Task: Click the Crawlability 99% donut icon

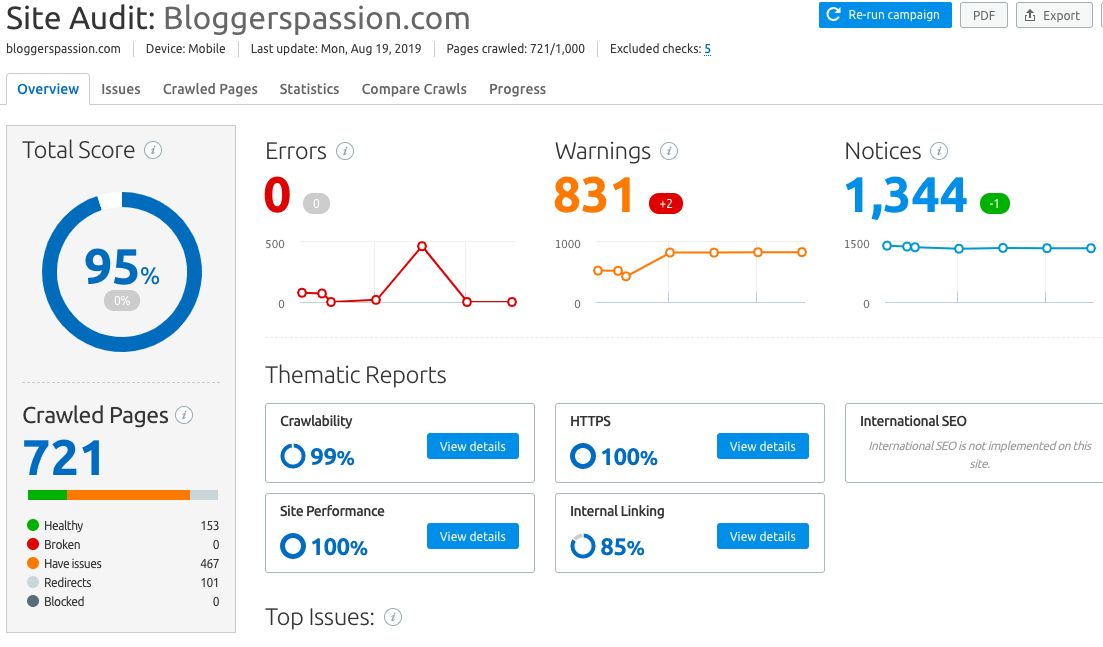Action: pyautogui.click(x=293, y=456)
